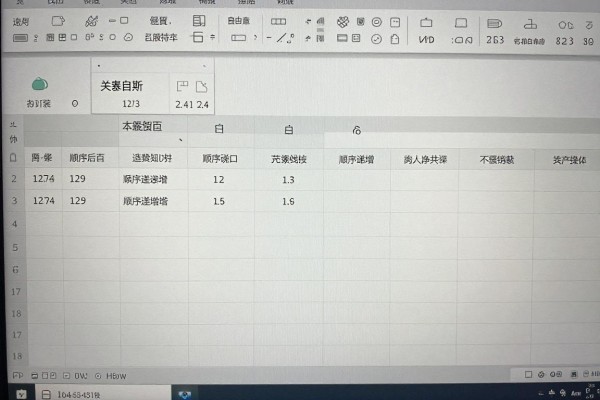This screenshot has width=600, height=400.
Task: Click the 关 title in the top panel
Action: pyautogui.click(x=121, y=86)
